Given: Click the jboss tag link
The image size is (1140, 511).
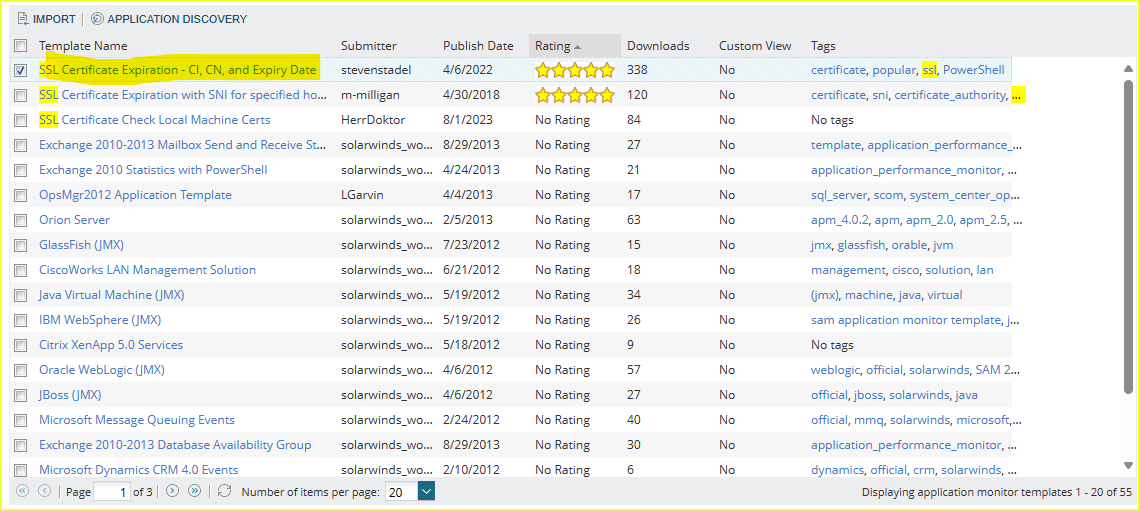Looking at the screenshot, I should pyautogui.click(x=869, y=395).
